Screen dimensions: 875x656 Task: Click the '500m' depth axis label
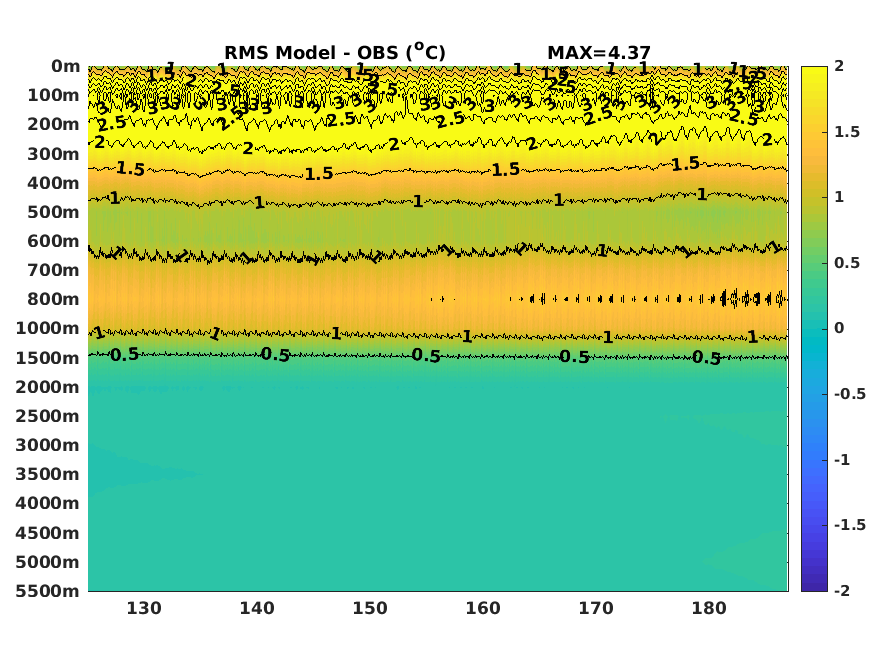54,212
